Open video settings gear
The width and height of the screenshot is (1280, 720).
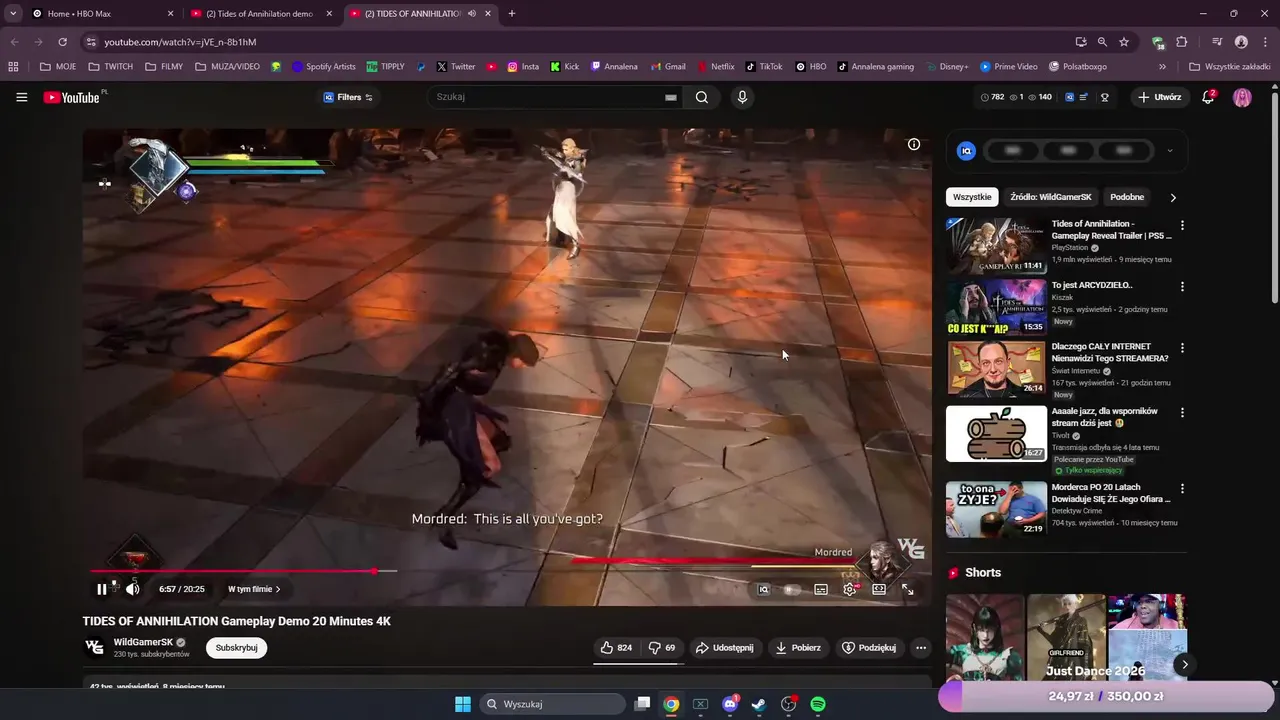pyautogui.click(x=849, y=589)
